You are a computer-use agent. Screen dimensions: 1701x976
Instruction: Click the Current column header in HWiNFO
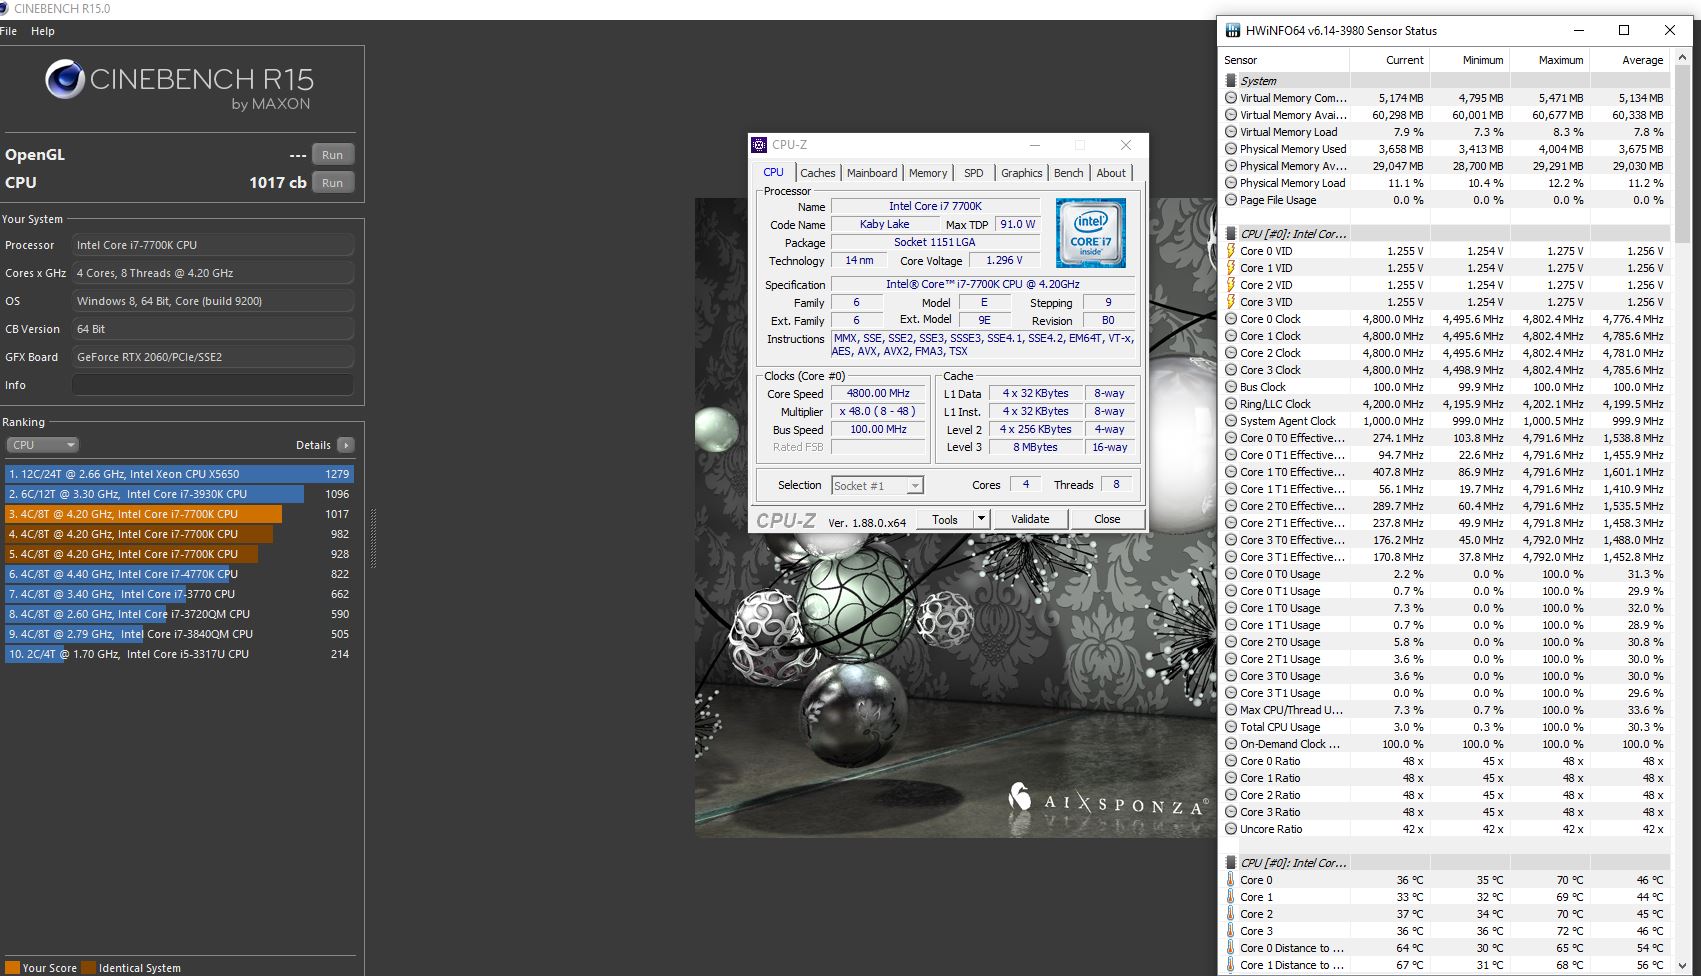(x=1390, y=60)
